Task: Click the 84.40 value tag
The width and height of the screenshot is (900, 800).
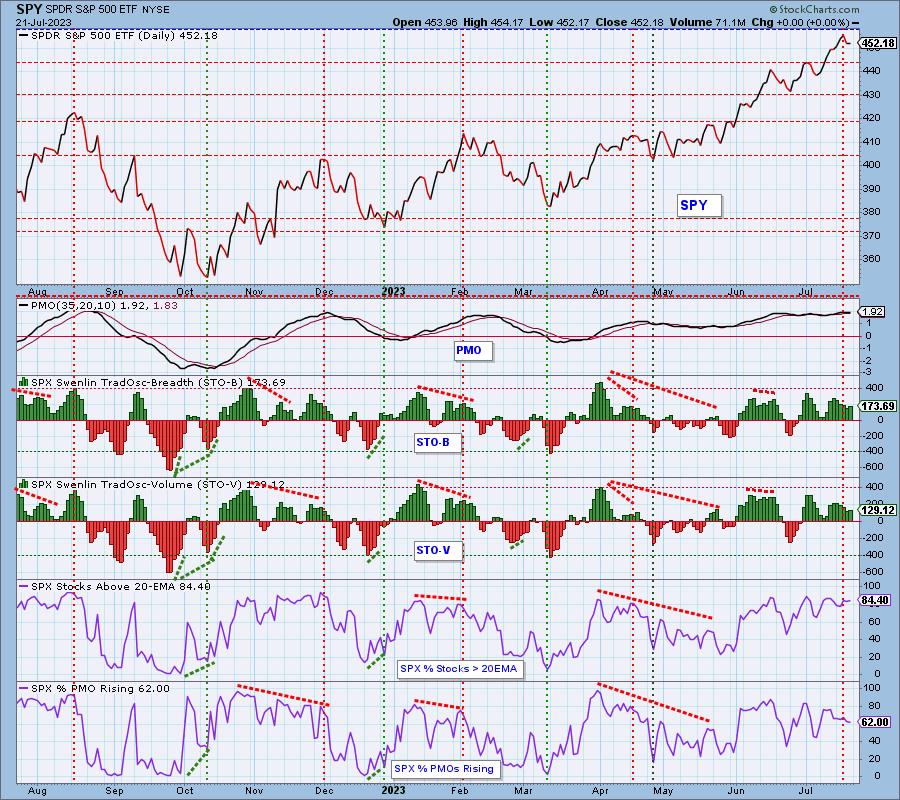Action: 876,600
